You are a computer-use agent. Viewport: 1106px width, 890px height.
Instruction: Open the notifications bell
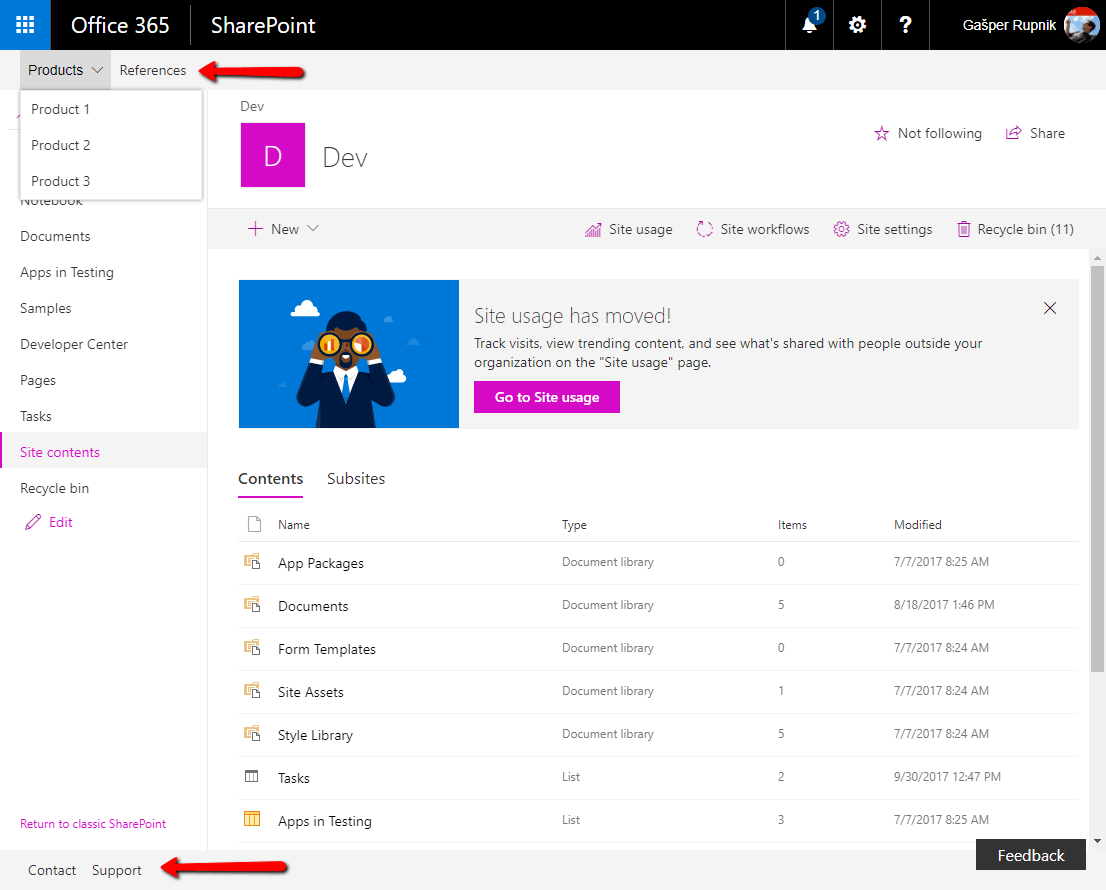click(810, 25)
